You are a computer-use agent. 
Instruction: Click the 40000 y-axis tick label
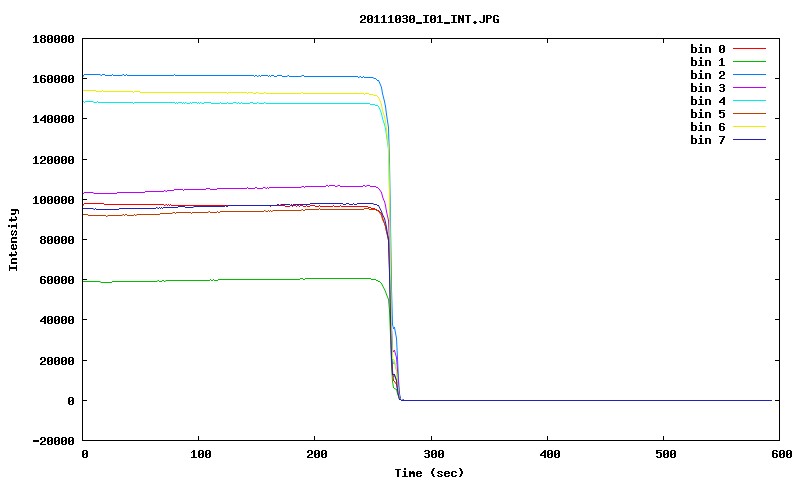click(x=57, y=320)
